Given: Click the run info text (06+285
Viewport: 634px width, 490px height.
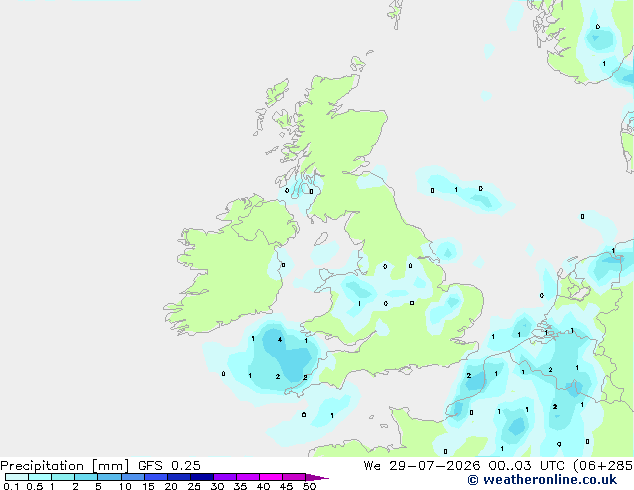Looking at the screenshot, I should (x=603, y=465).
